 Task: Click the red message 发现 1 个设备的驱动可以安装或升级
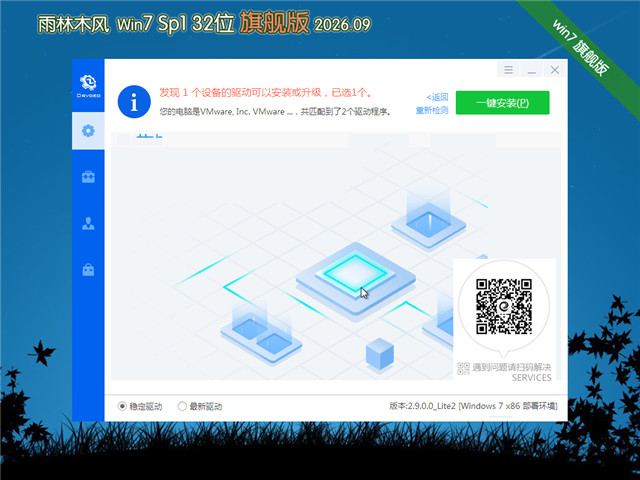241,93
